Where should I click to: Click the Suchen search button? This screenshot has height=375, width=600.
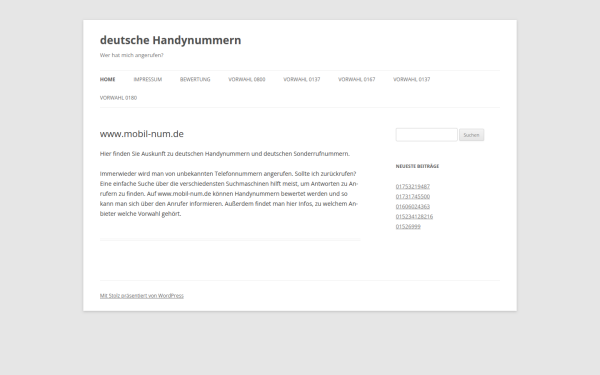[x=471, y=135]
